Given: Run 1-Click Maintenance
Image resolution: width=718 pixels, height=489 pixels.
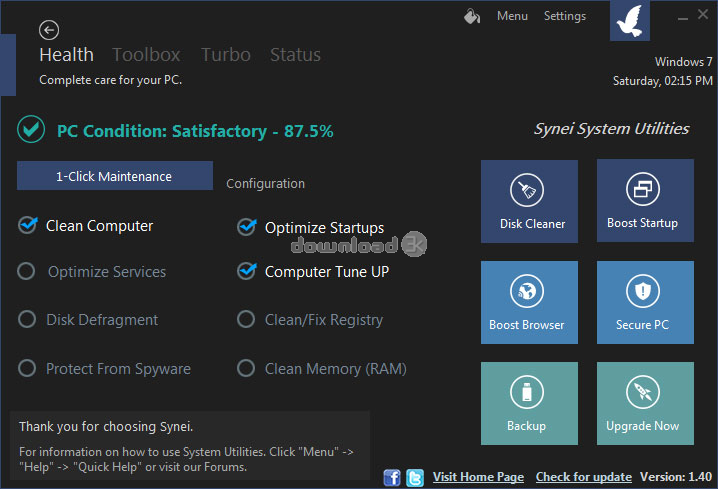Looking at the screenshot, I should tap(115, 176).
